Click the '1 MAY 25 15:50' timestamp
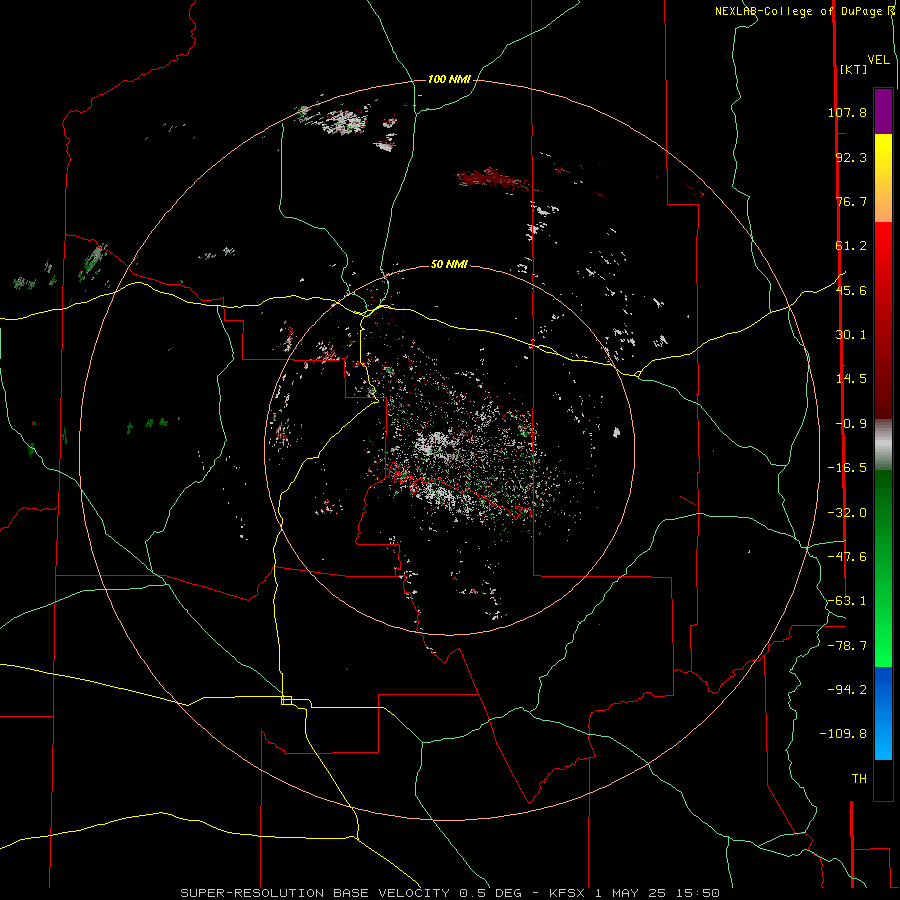 (657, 893)
